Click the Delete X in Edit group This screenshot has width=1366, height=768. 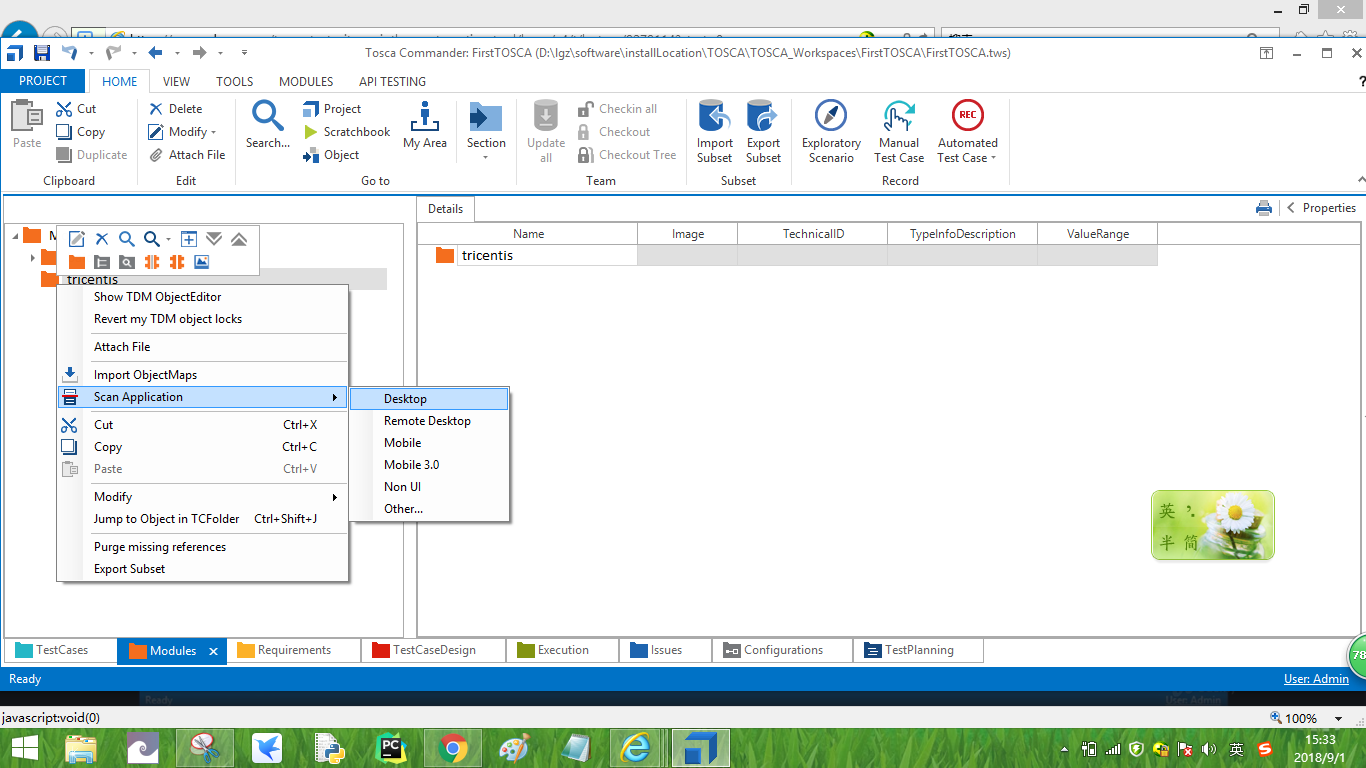click(156, 109)
